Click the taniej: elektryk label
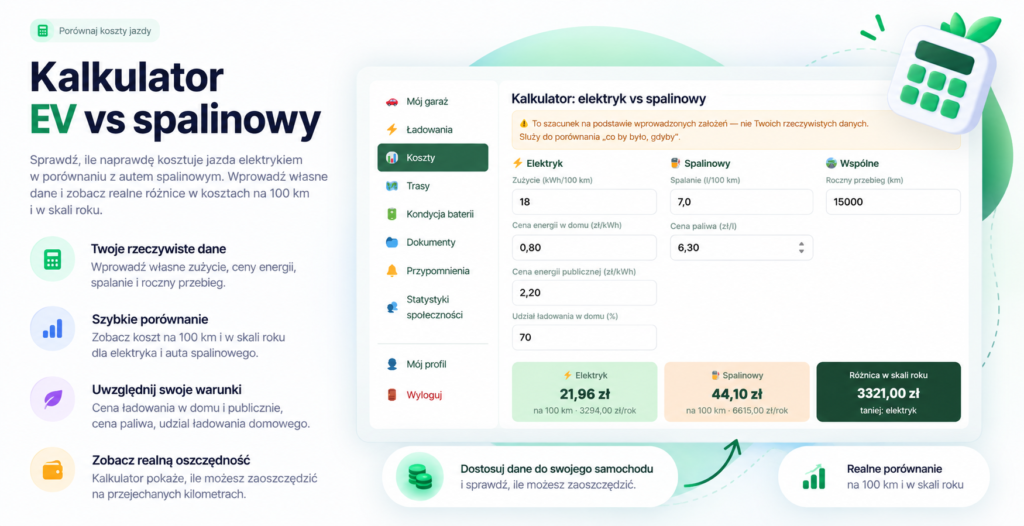Viewport: 1024px width, 526px height. (x=888, y=410)
